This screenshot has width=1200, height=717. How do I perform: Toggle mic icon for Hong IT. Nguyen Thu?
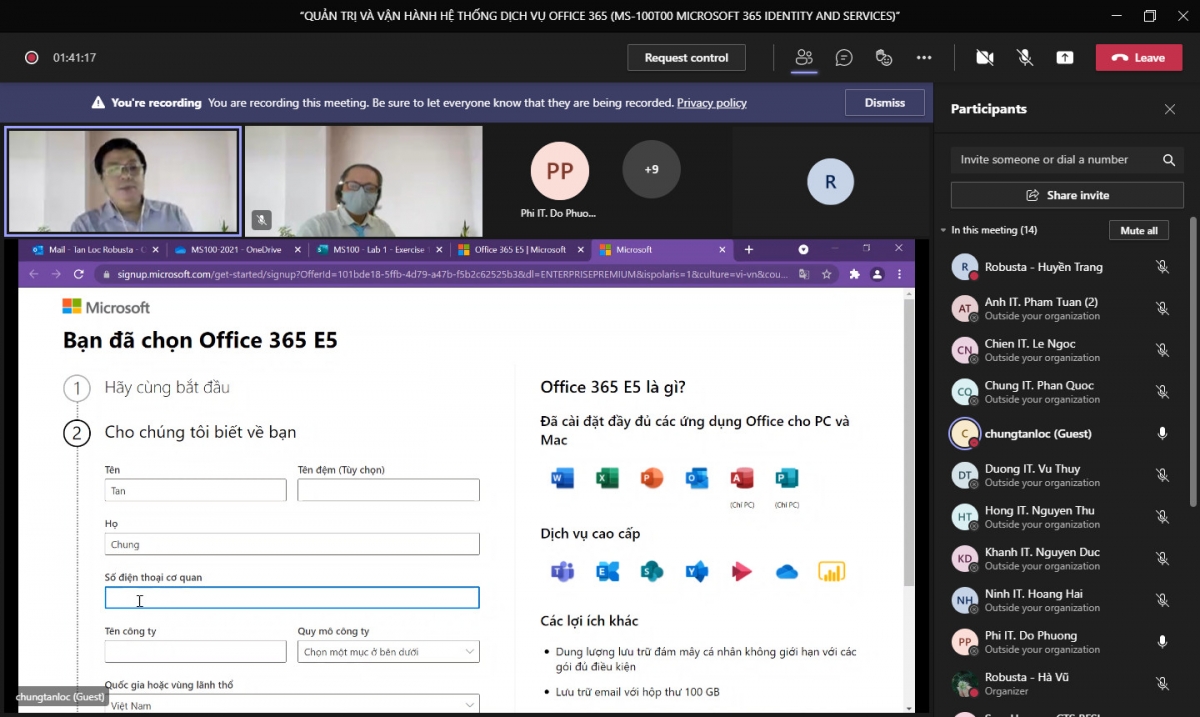1162,517
